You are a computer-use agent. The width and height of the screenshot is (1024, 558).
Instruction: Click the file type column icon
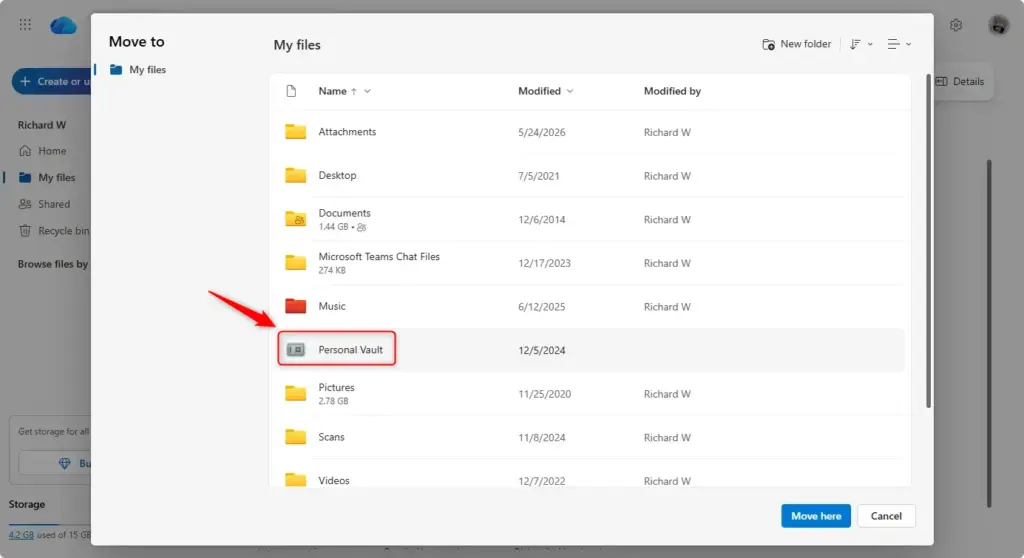click(291, 91)
